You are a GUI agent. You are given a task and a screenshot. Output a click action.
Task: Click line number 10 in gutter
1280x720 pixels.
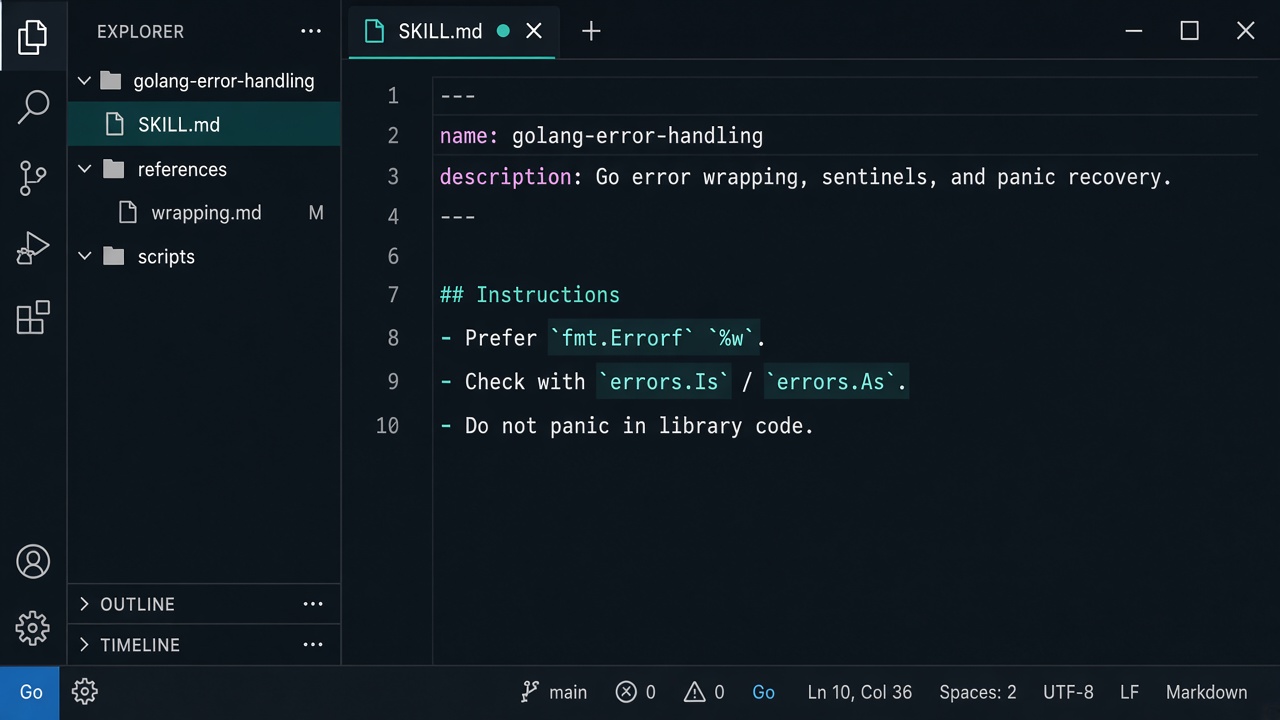click(387, 426)
